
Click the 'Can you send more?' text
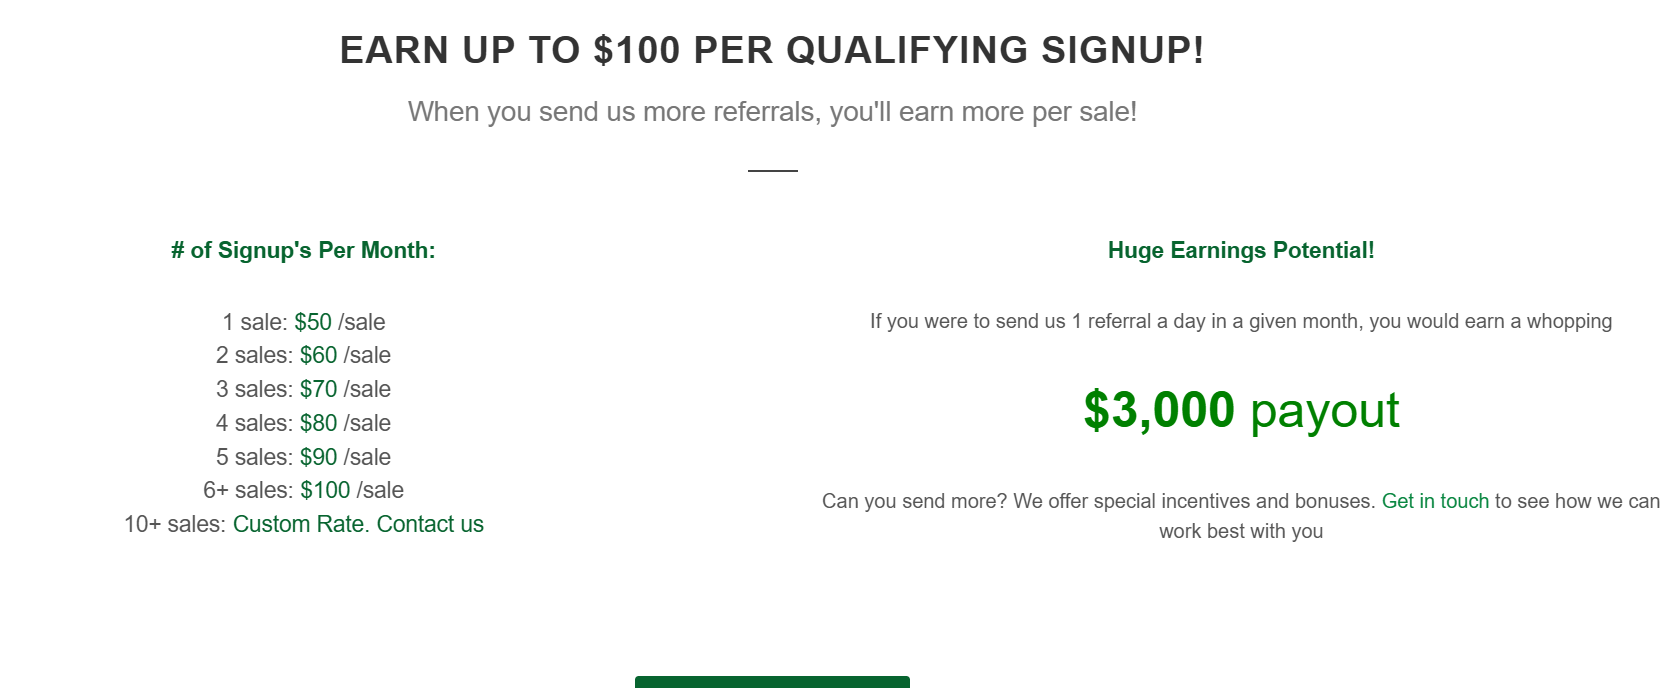pyautogui.click(x=915, y=501)
